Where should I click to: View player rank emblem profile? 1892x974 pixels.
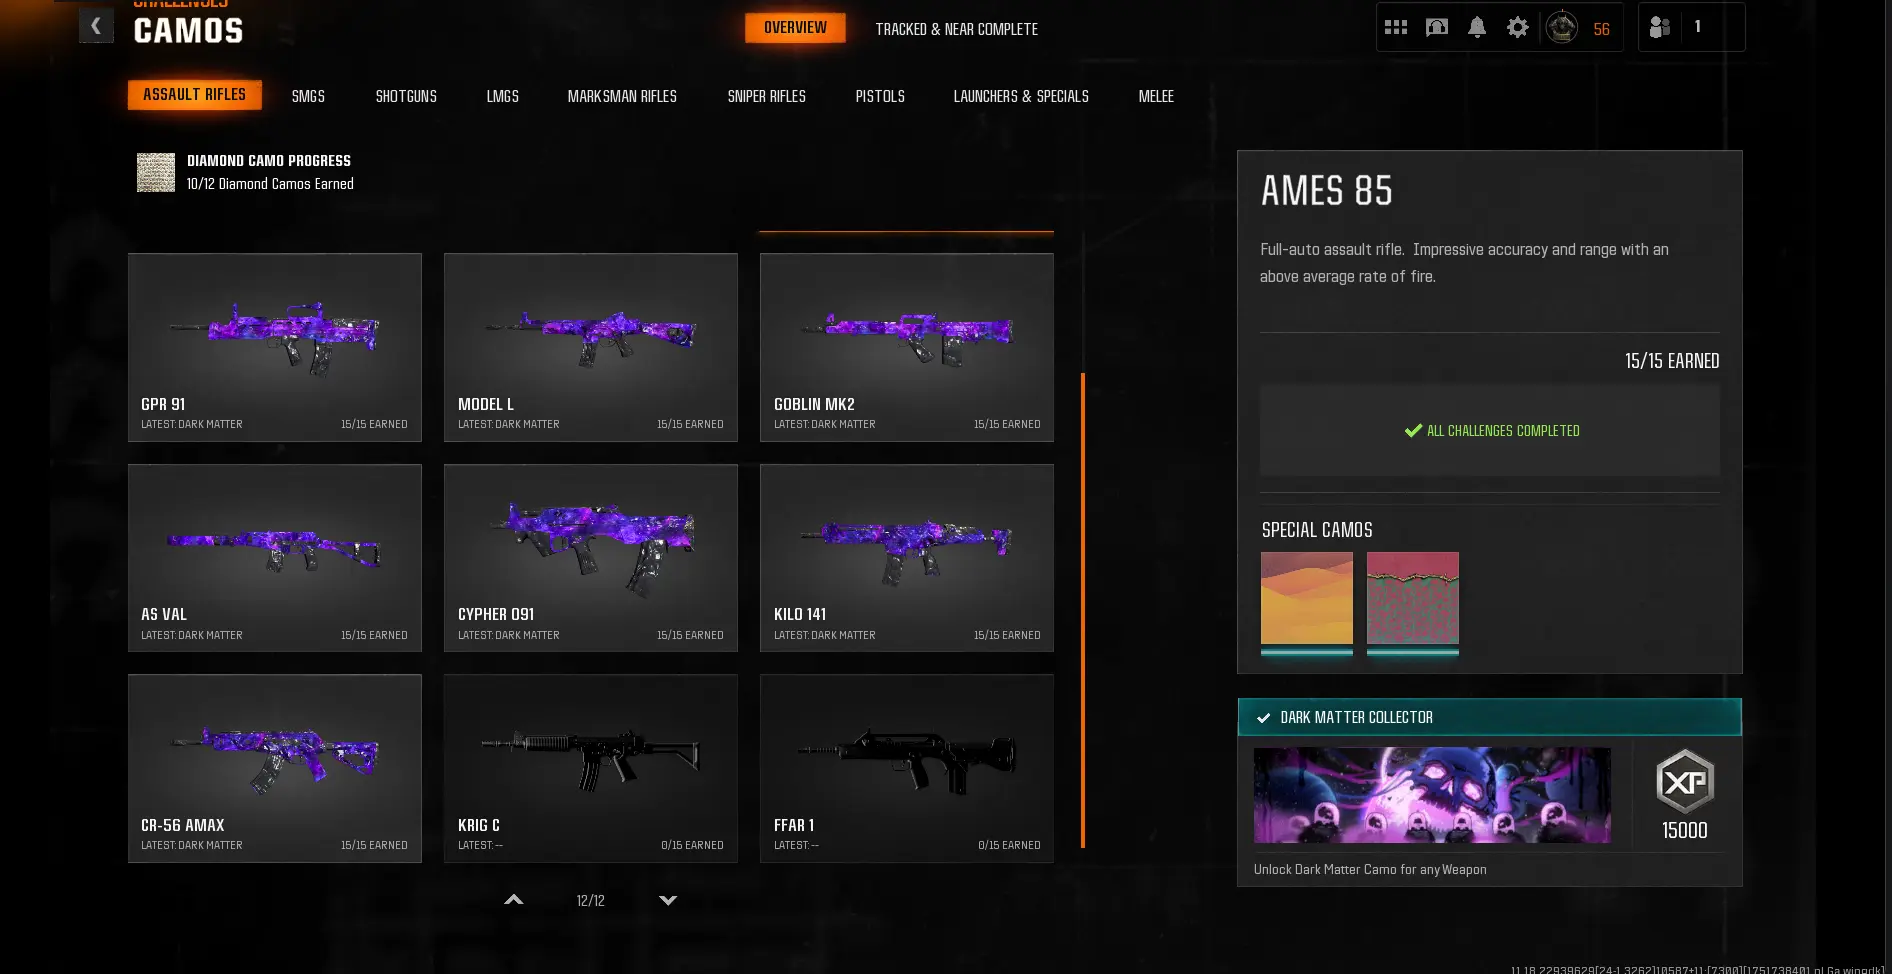[x=1562, y=28]
